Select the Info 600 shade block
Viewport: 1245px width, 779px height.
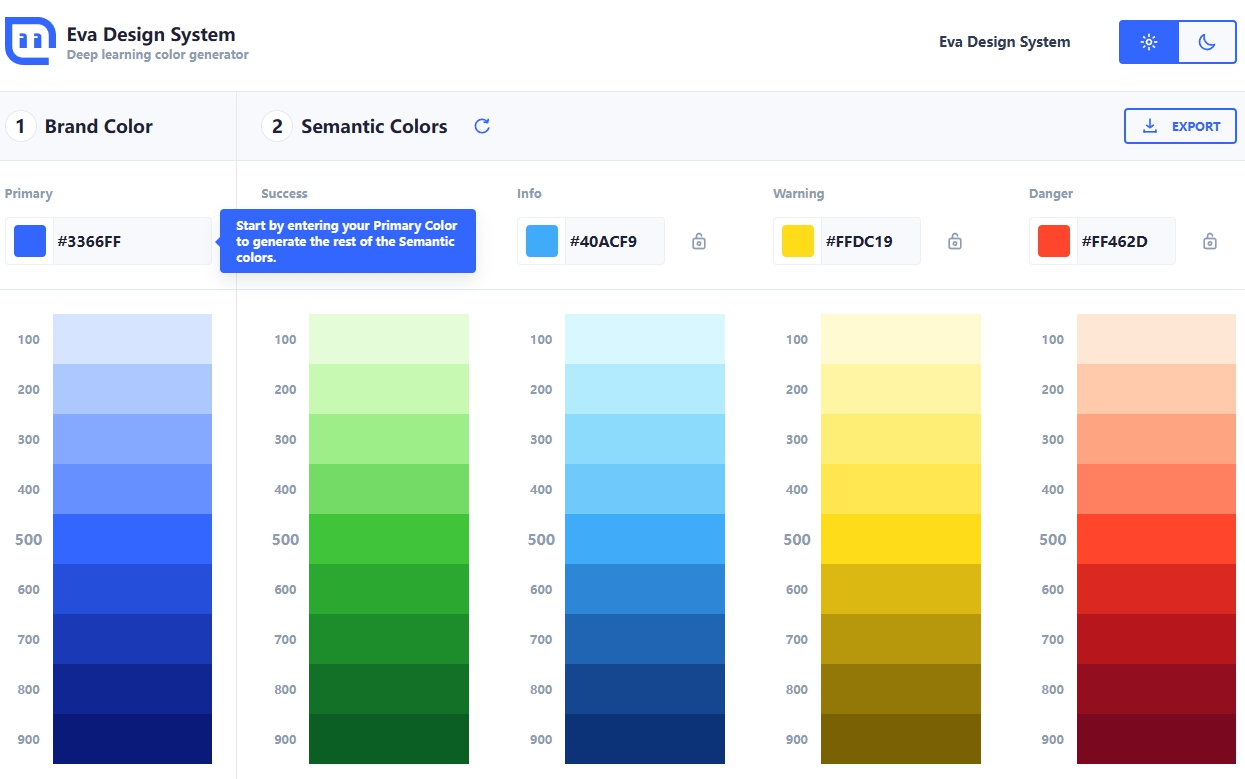point(645,589)
